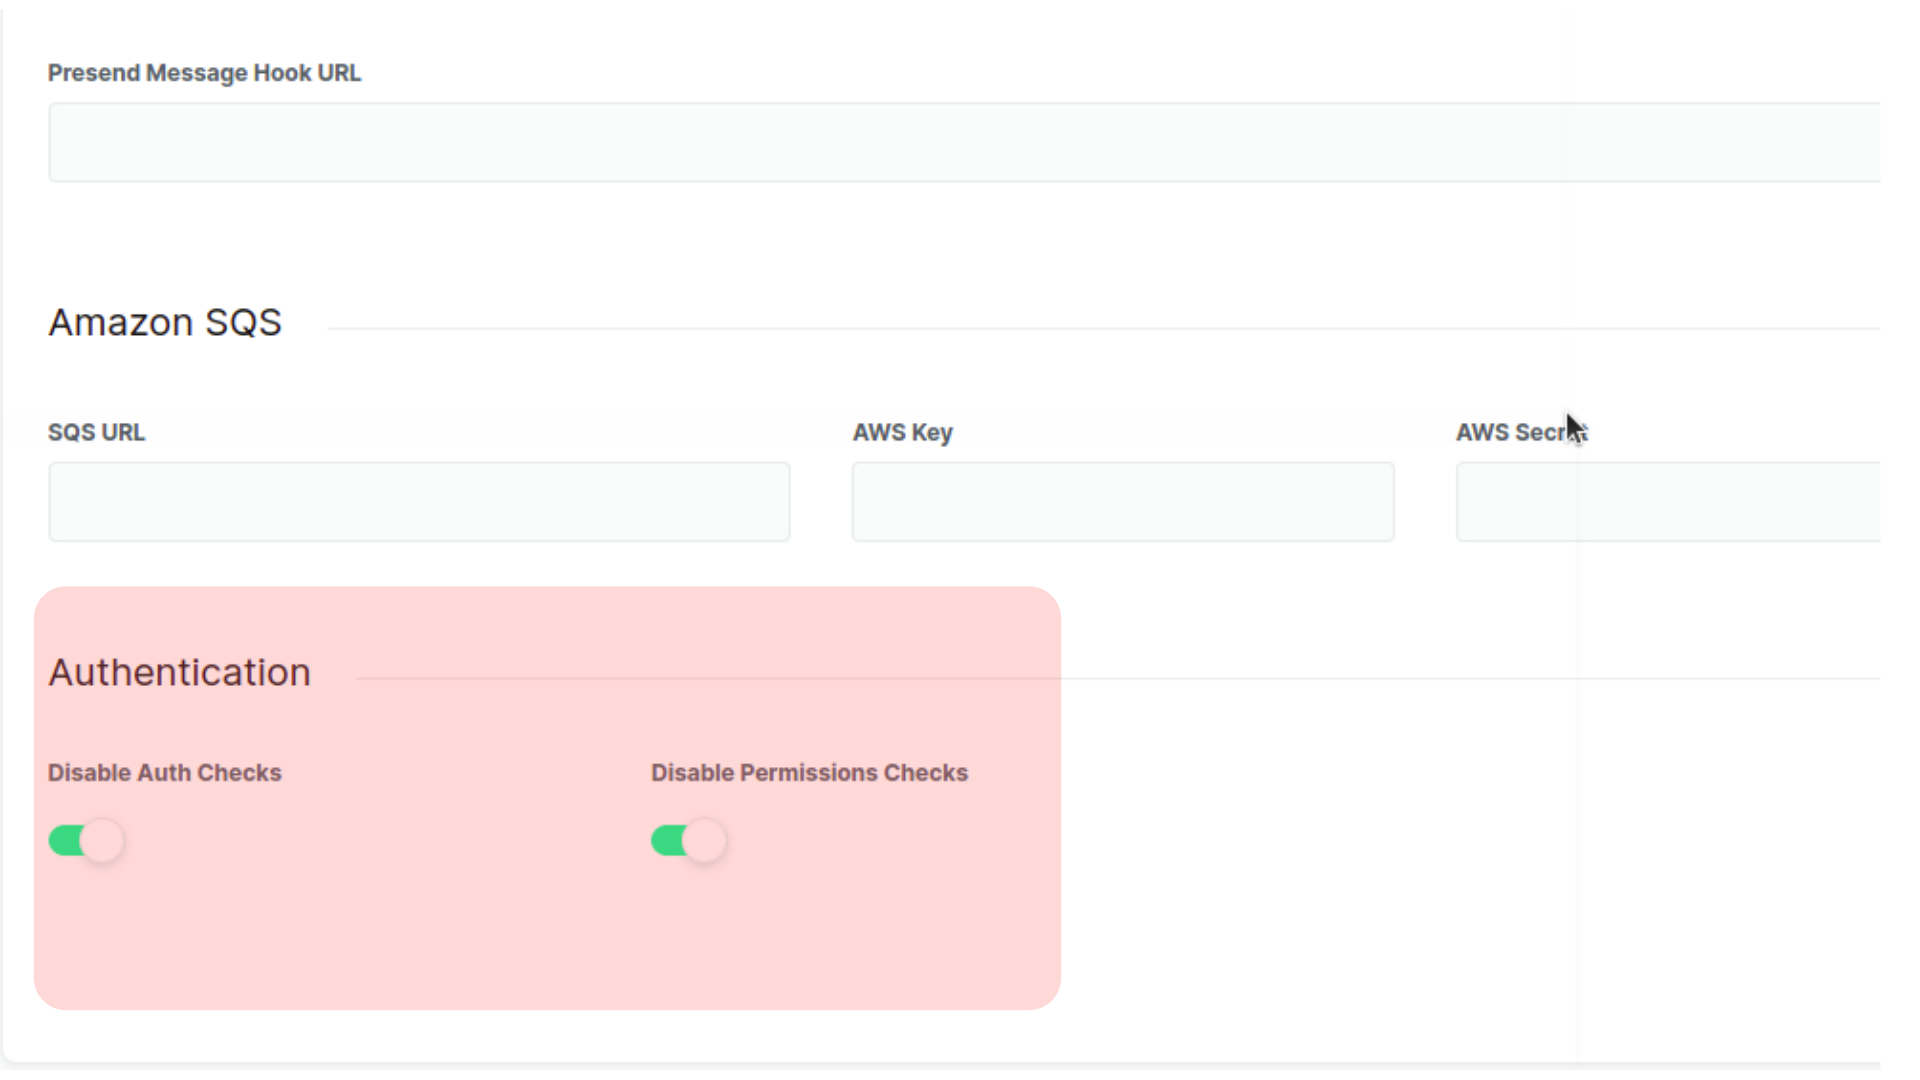The height and width of the screenshot is (1080, 1920).
Task: Click the Amazon SQS section header
Action: tap(164, 322)
